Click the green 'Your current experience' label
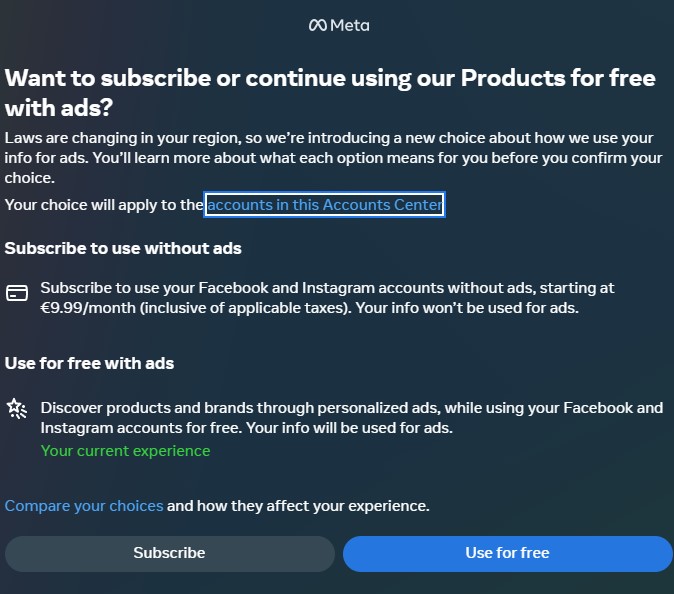This screenshot has height=594, width=674. (x=125, y=451)
